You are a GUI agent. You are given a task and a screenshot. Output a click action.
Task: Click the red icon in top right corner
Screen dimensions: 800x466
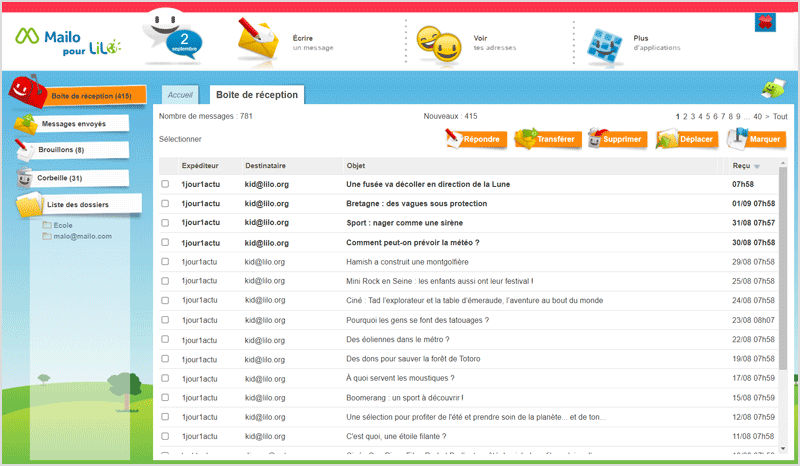pyautogui.click(x=768, y=21)
